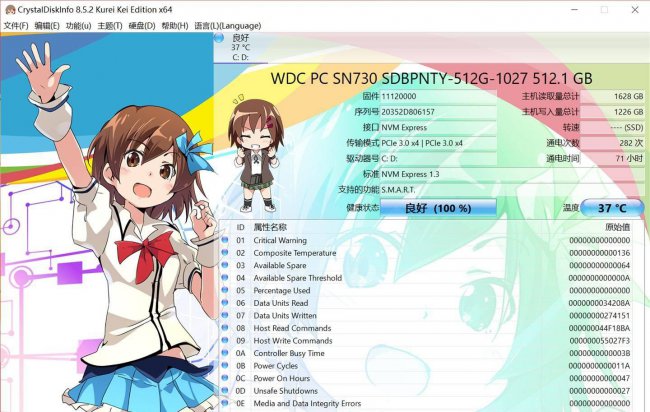The width and height of the screenshot is (650, 412).
Task: Click the standard field NVM Express 1.3
Action: 512,174
